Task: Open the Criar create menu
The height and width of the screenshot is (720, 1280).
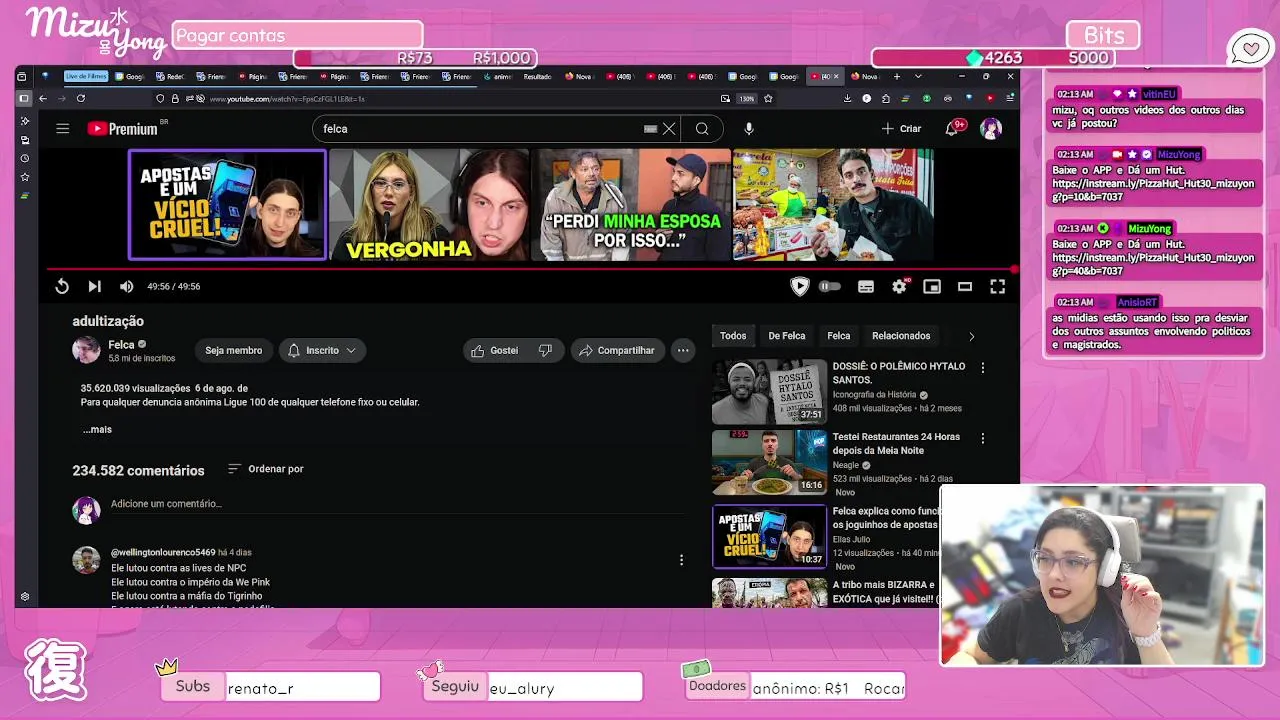Action: [901, 128]
